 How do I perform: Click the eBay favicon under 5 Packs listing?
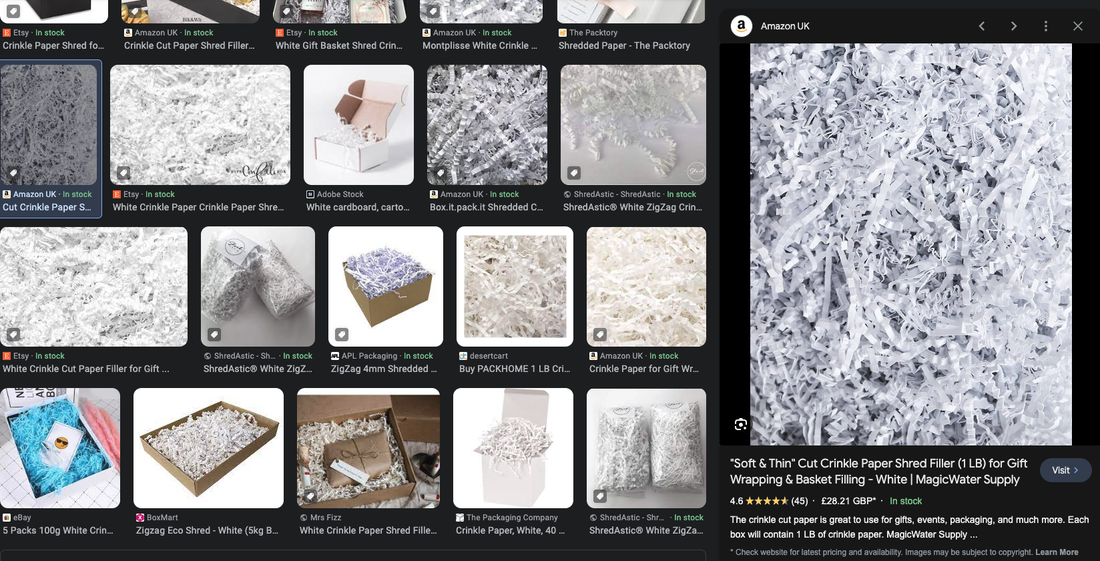[x=6, y=518]
